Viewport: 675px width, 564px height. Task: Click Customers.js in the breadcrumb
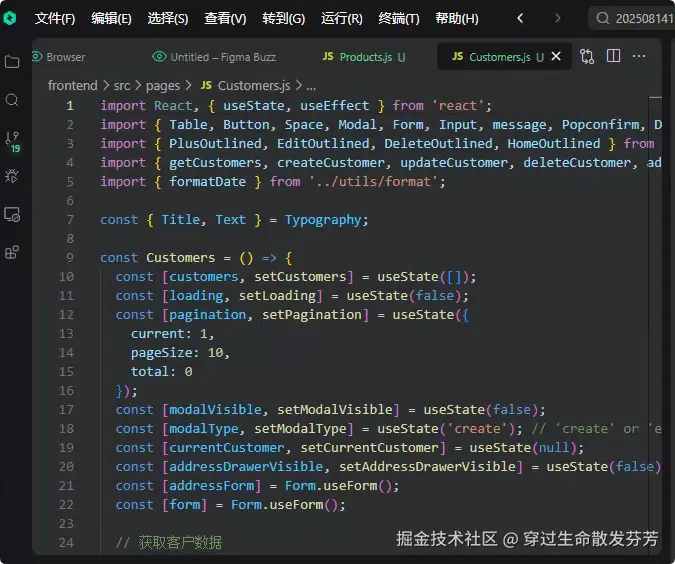point(245,86)
